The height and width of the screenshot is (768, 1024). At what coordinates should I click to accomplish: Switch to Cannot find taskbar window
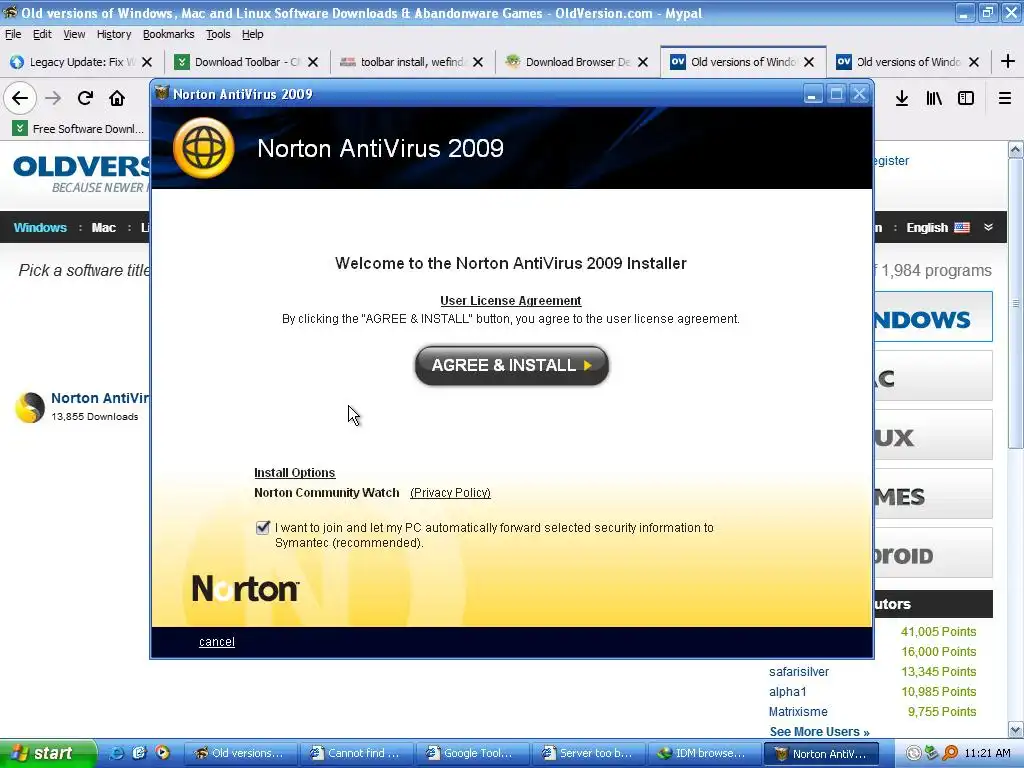pyautogui.click(x=356, y=753)
